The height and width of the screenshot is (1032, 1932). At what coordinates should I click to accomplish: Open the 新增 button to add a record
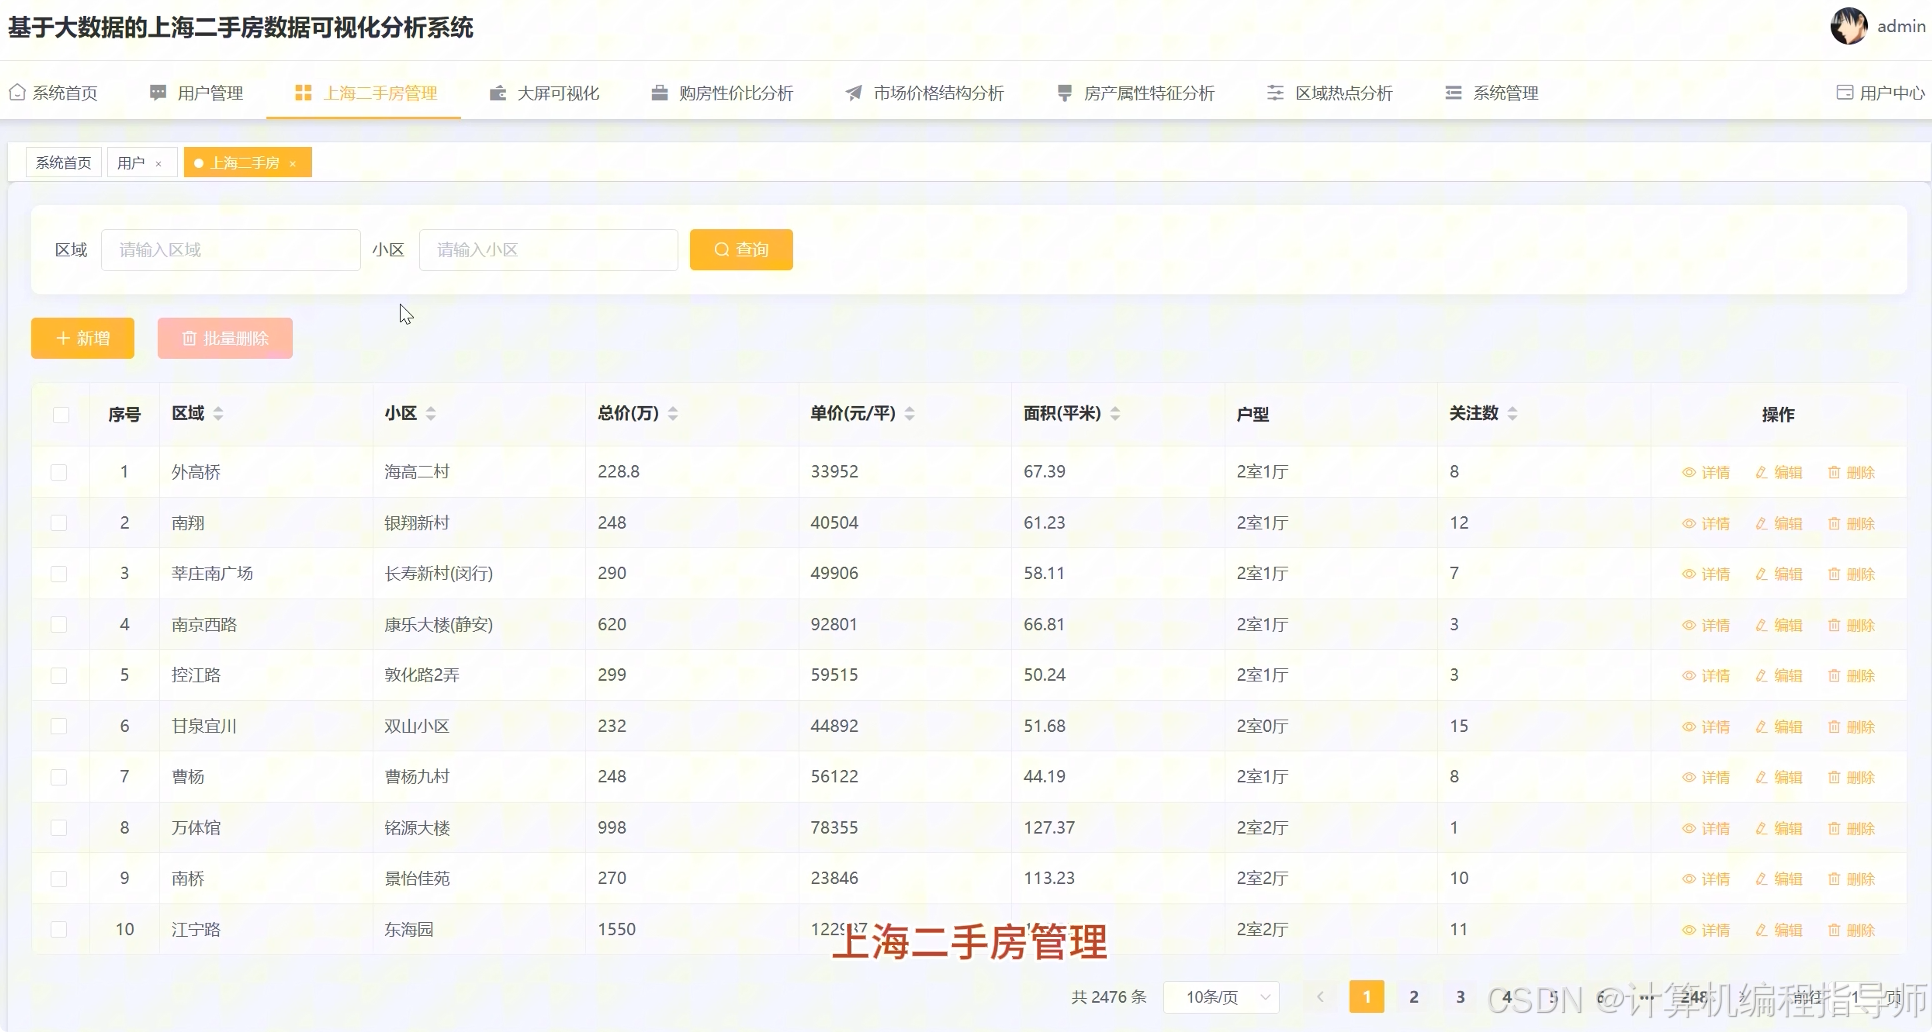[x=82, y=338]
